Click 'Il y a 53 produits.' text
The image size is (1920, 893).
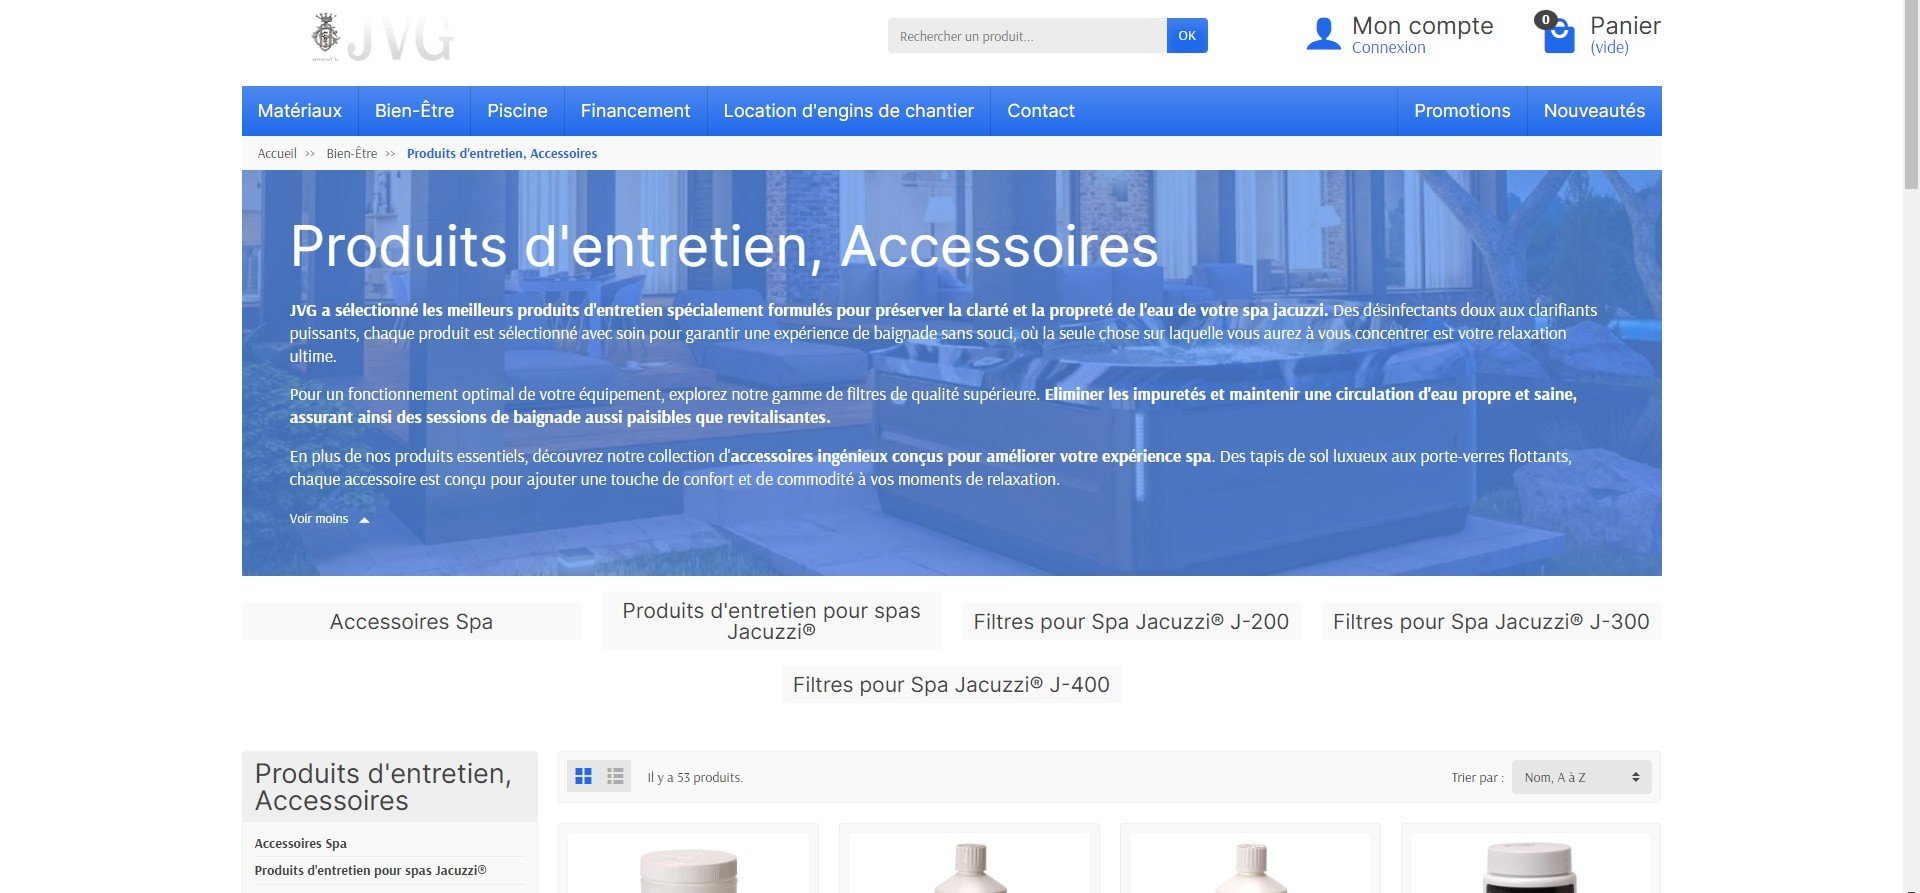click(x=695, y=777)
